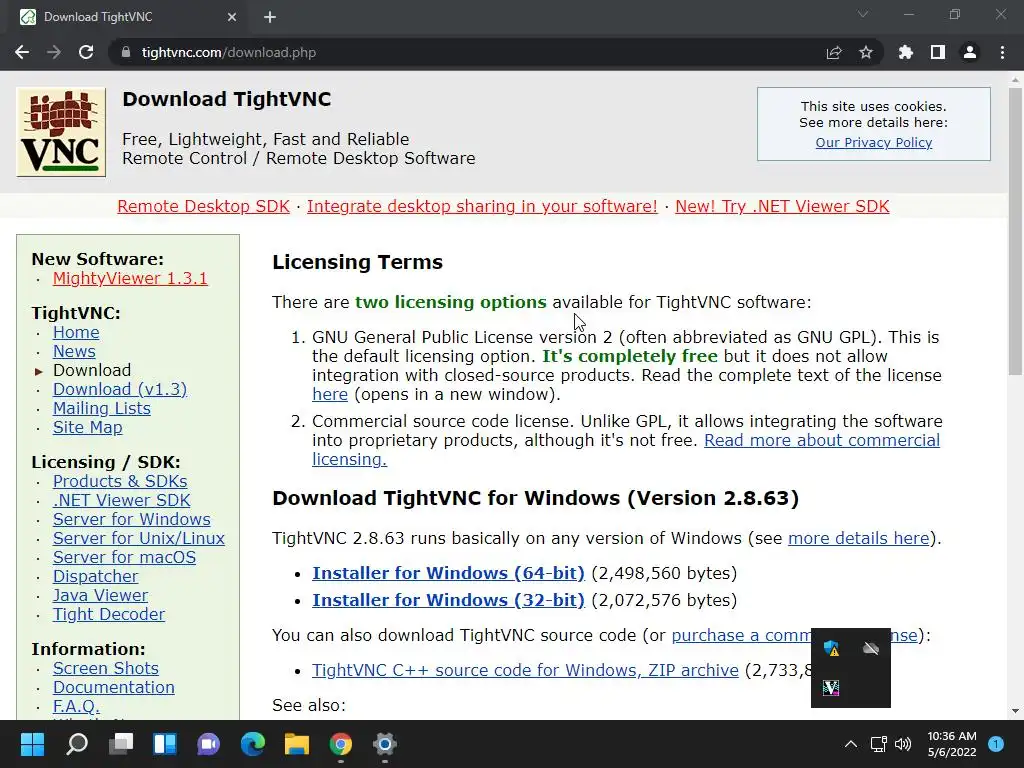Open Documentation sidebar link
Image resolution: width=1024 pixels, height=768 pixels.
[114, 687]
